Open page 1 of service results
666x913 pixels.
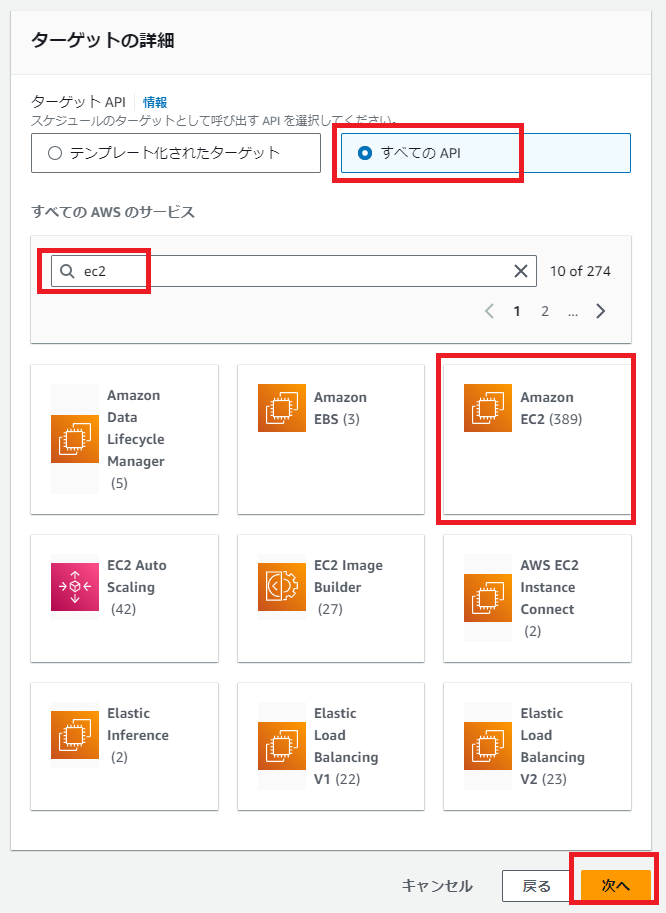click(x=517, y=311)
